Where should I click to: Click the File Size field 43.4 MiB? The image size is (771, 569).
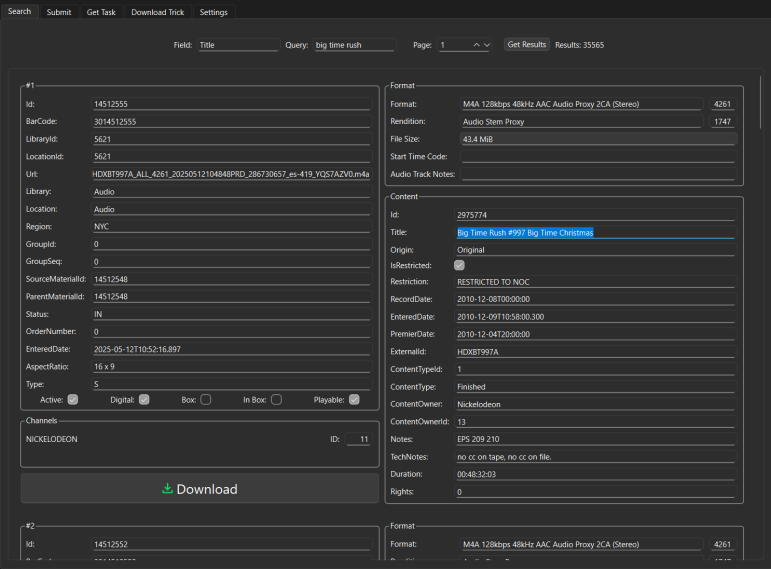[598, 139]
